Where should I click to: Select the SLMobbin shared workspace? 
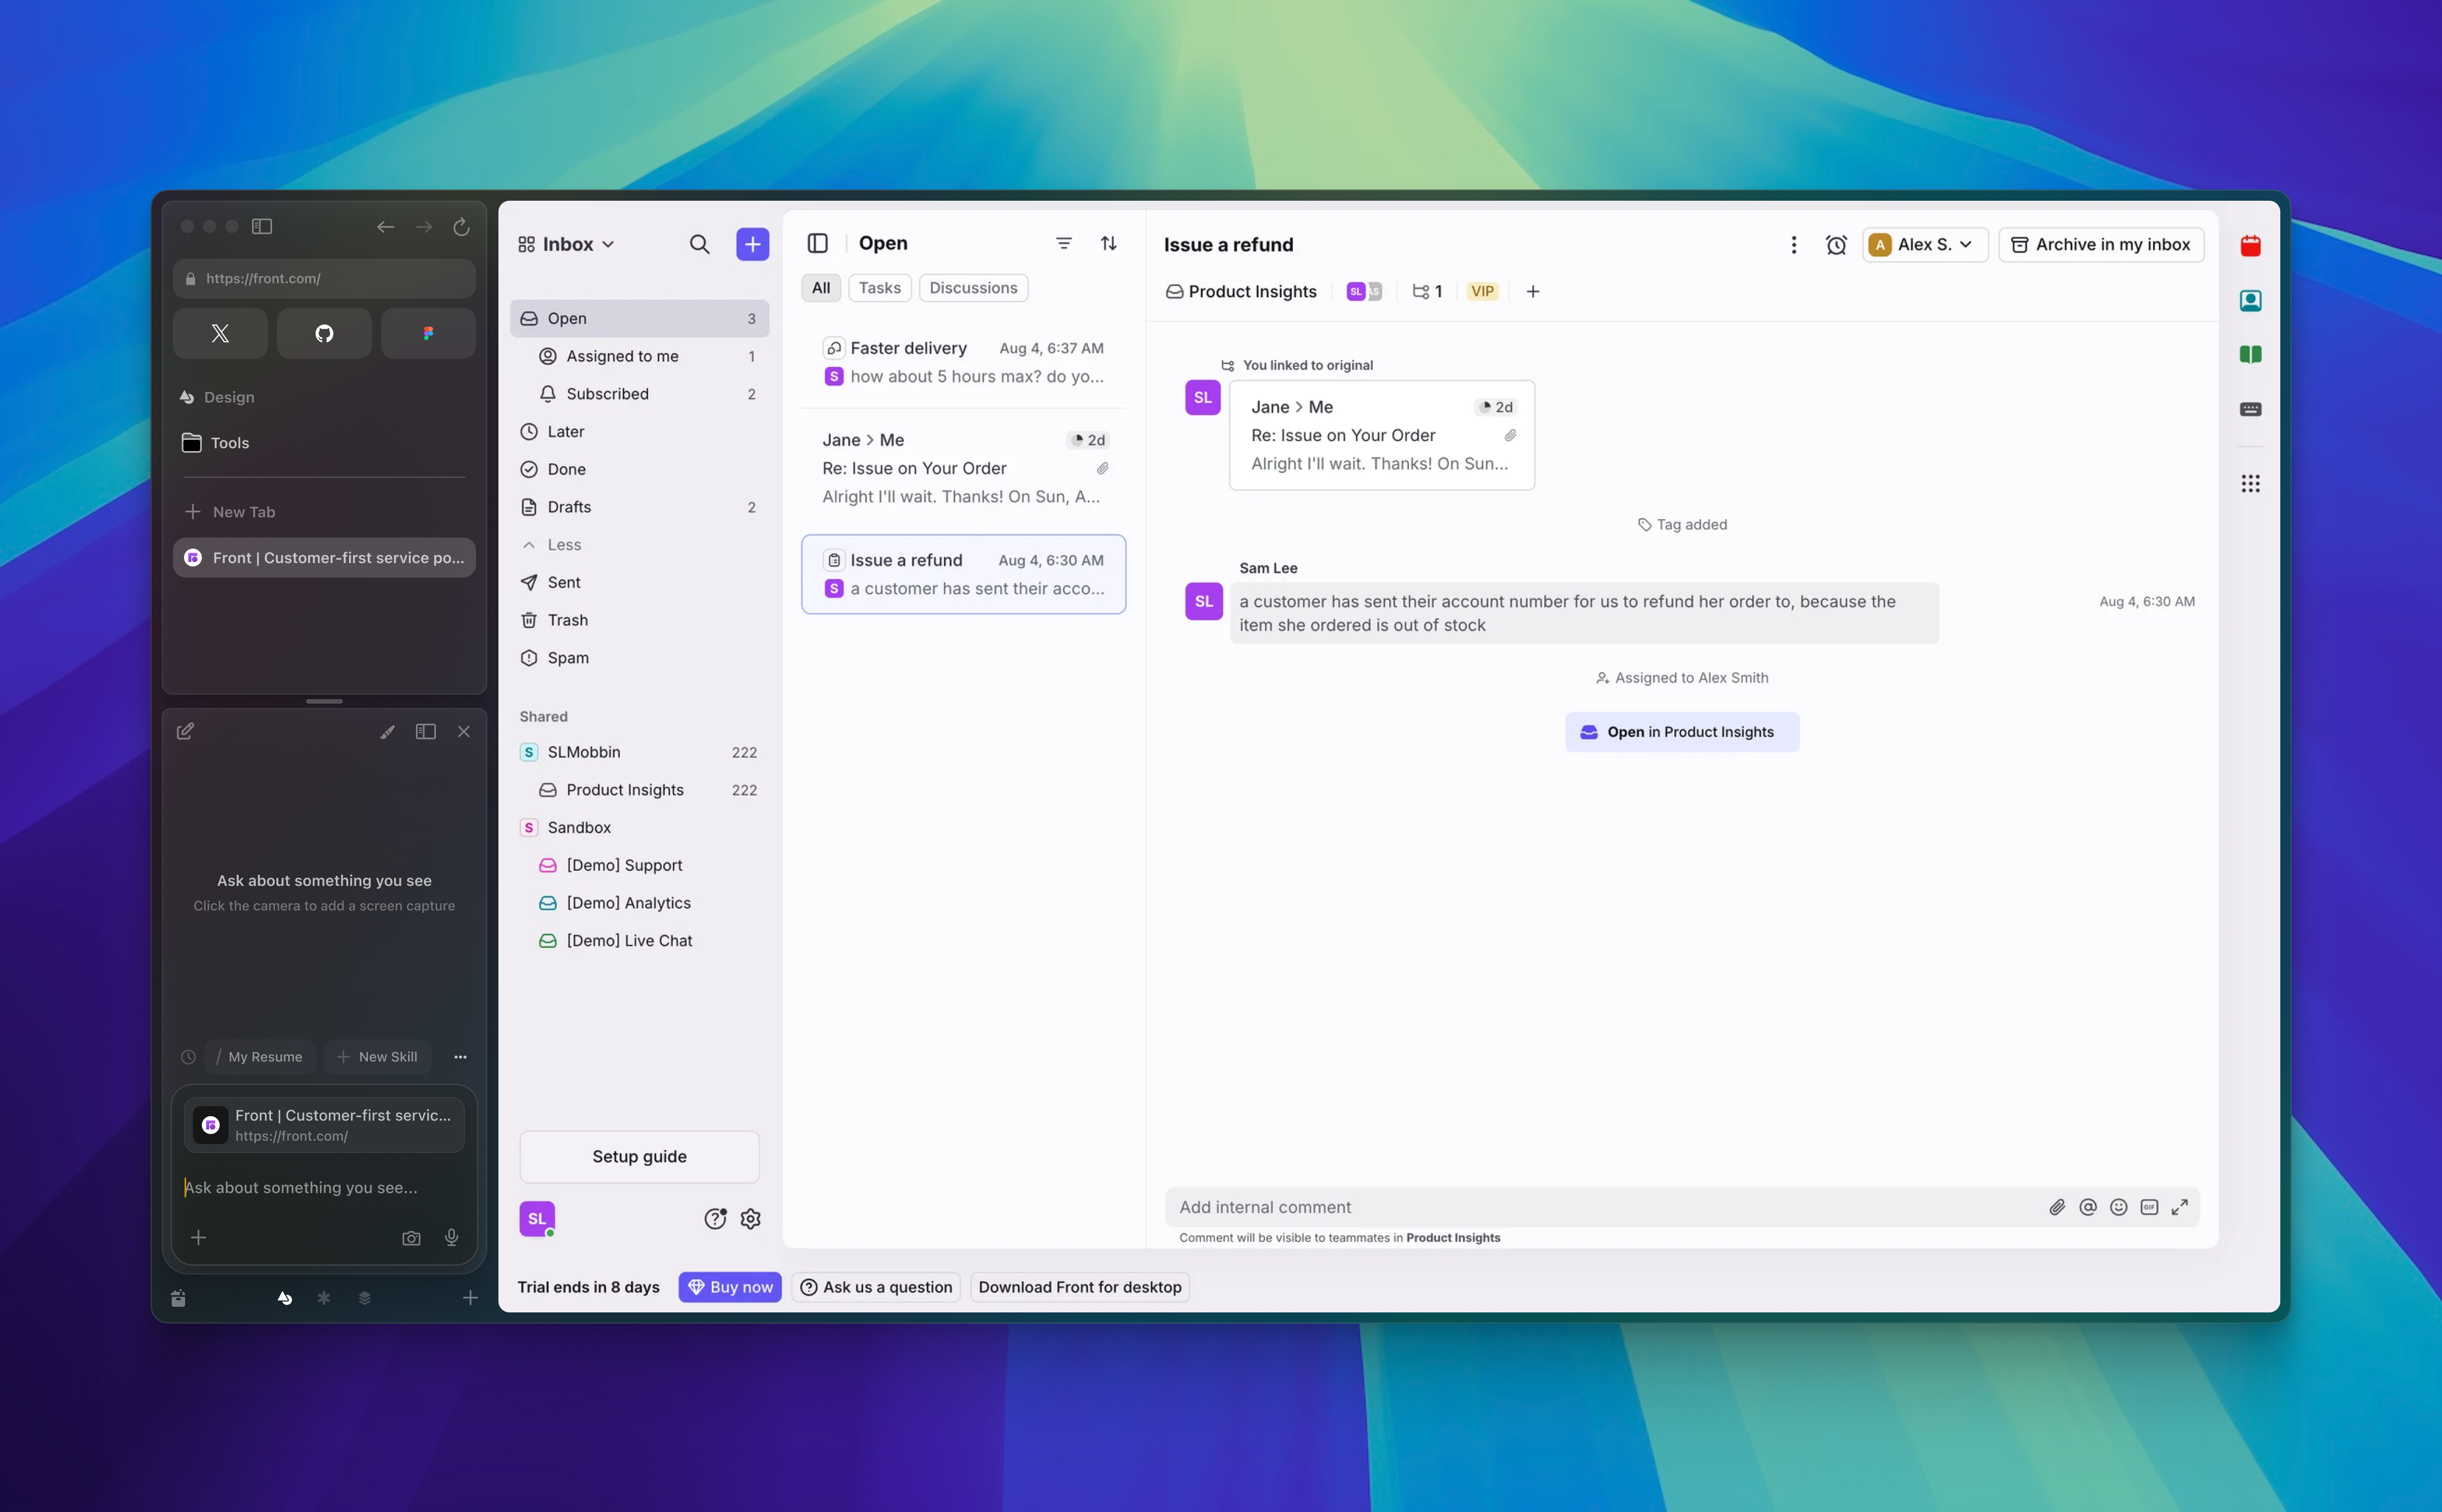639,752
